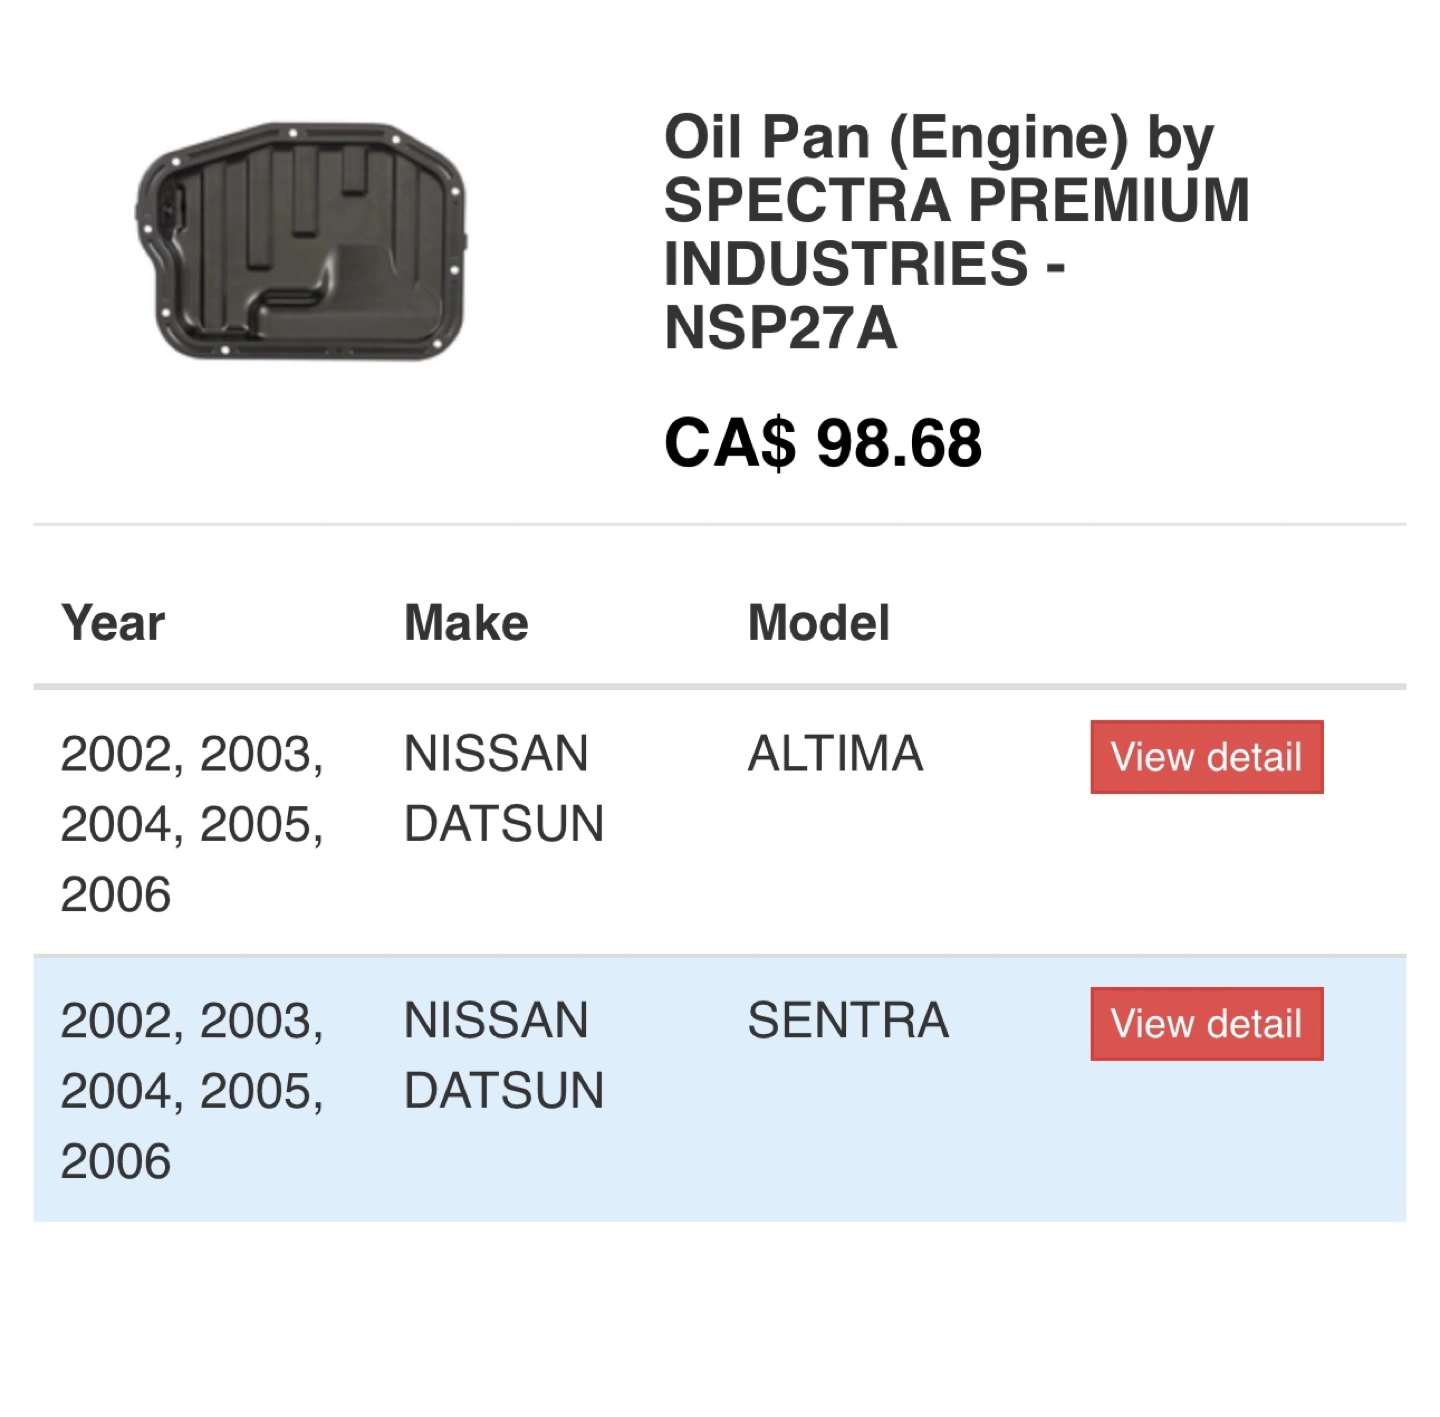Select the CA$ 98.68 price text
Image resolution: width=1440 pixels, height=1417 pixels.
[823, 443]
